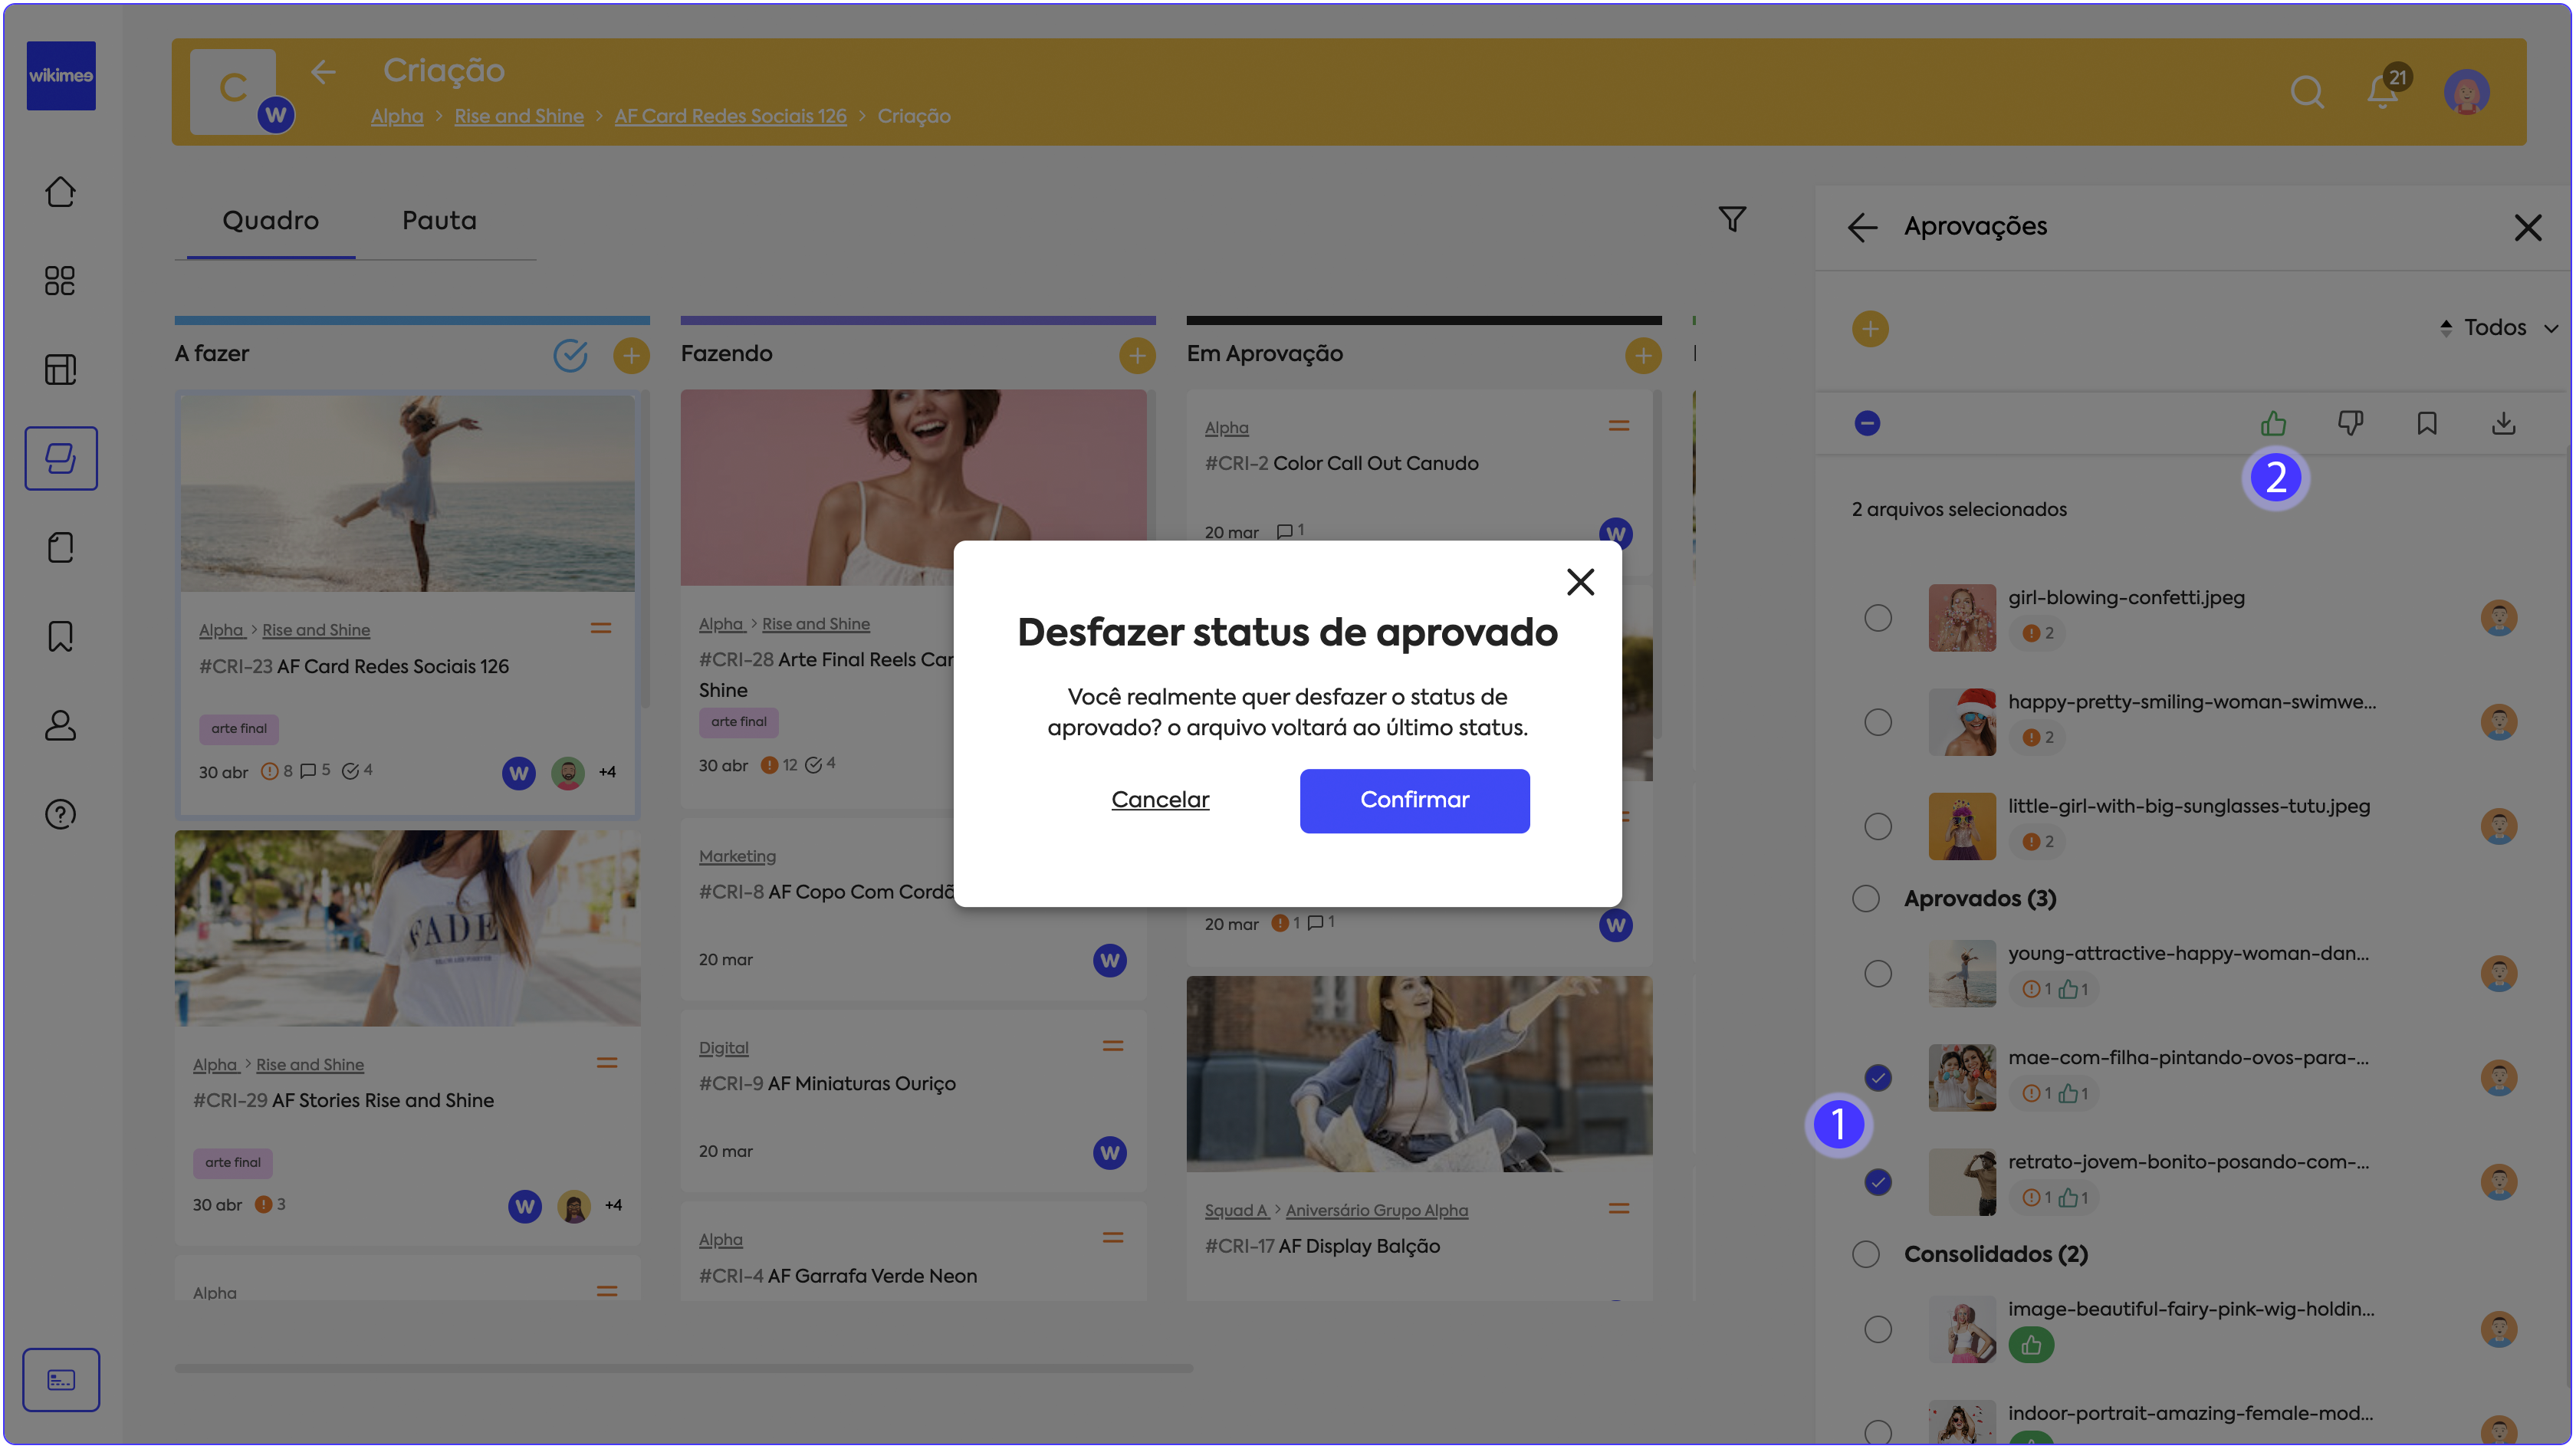The width and height of the screenshot is (2576, 1449).
Task: Open the Todos filter dropdown
Action: tap(2497, 327)
